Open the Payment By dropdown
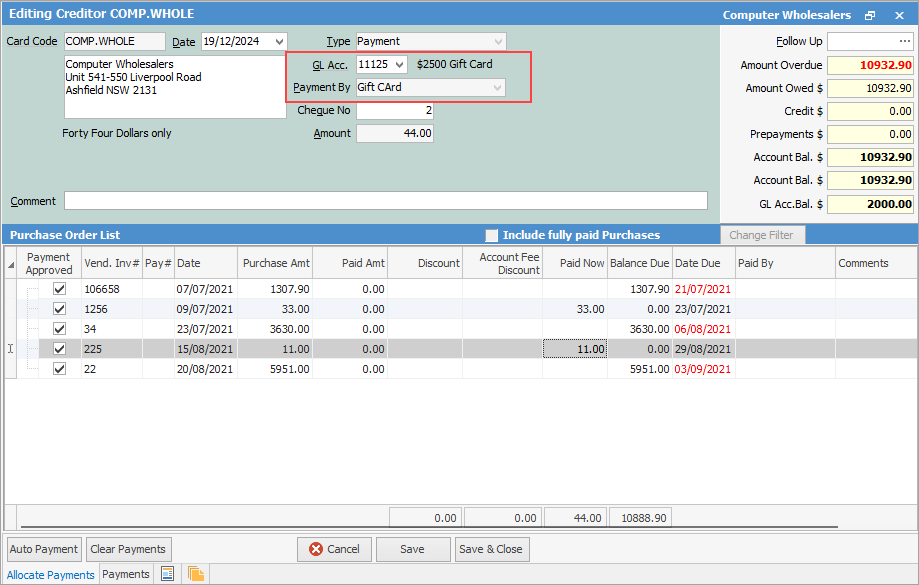The height and width of the screenshot is (585, 919). tap(497, 88)
